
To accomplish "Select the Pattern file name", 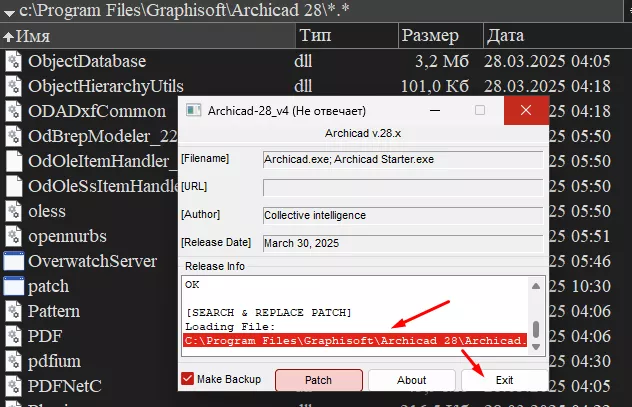I will (x=54, y=311).
